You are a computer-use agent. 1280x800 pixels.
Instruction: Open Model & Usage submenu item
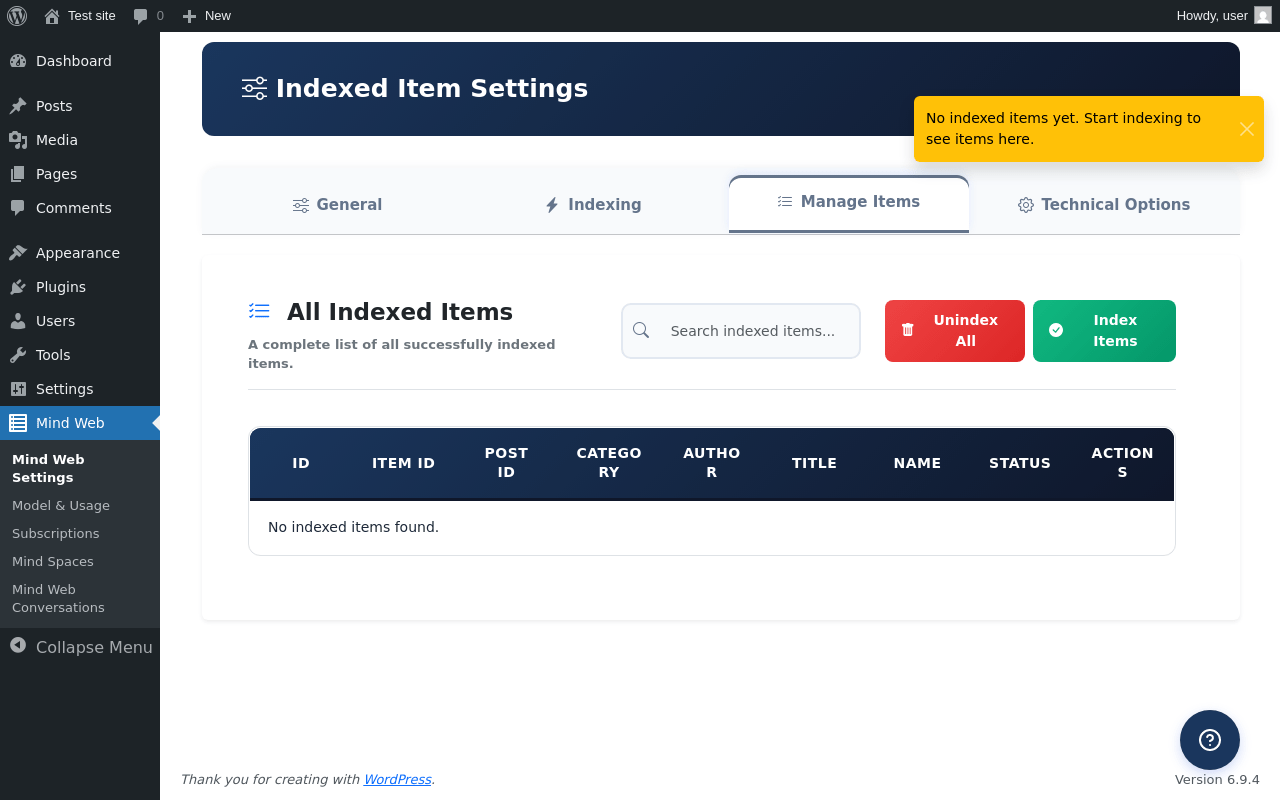click(x=61, y=506)
